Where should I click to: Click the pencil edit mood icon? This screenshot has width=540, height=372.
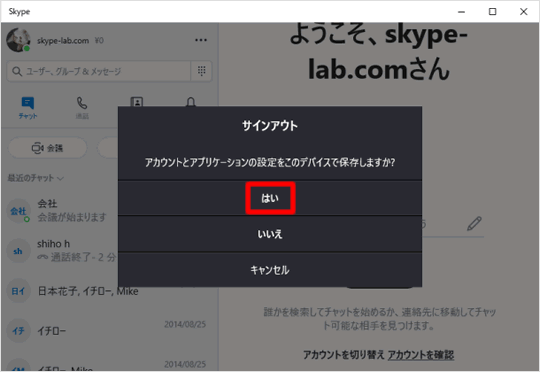click(474, 224)
